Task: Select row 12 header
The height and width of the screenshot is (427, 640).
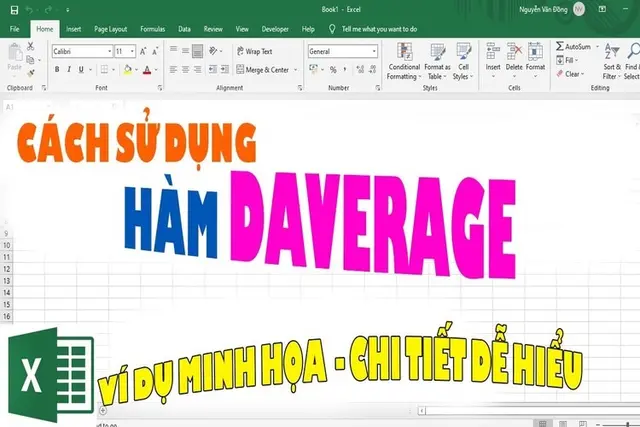Action: tap(7, 269)
